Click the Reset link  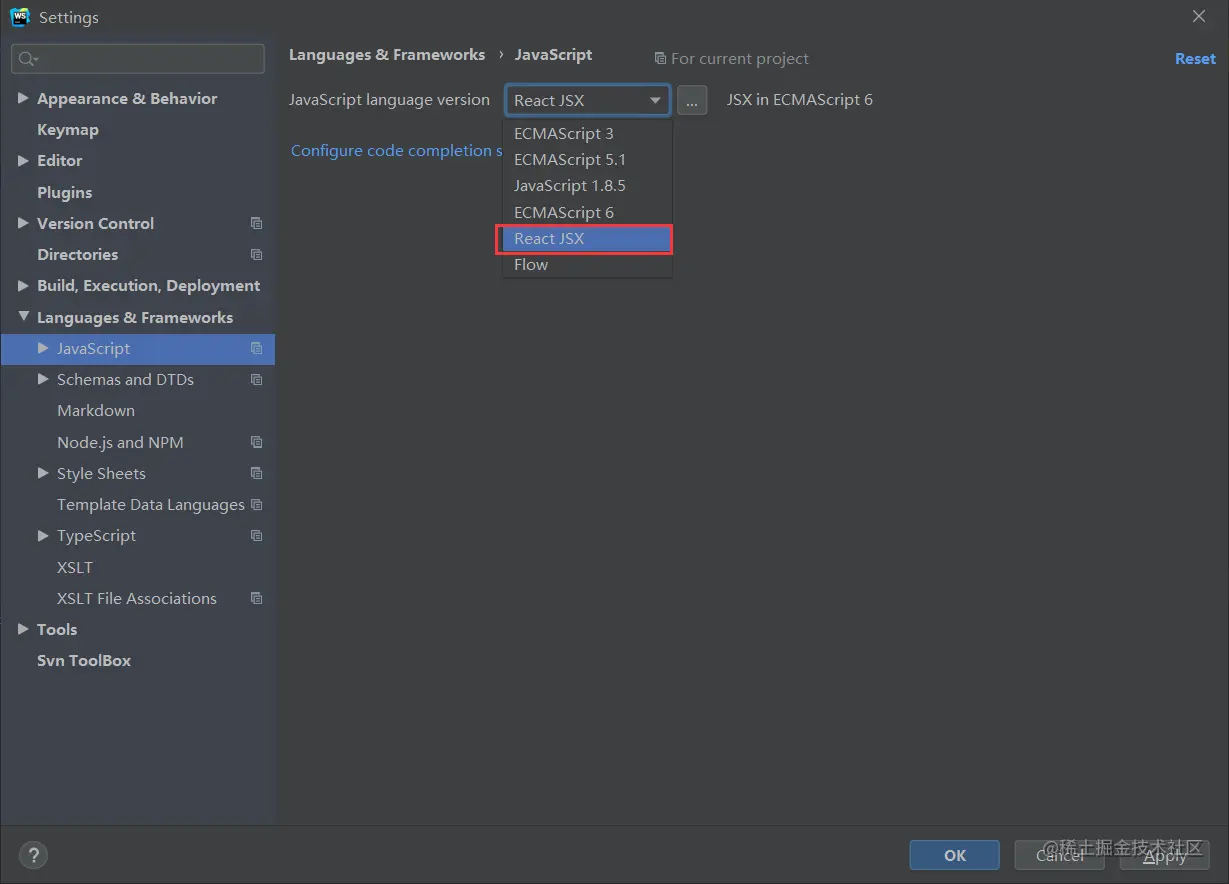pos(1195,59)
